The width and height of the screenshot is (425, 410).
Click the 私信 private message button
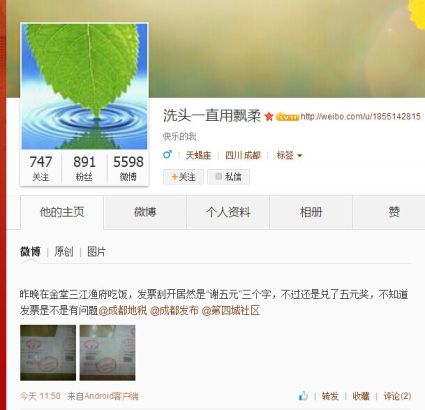click(228, 177)
